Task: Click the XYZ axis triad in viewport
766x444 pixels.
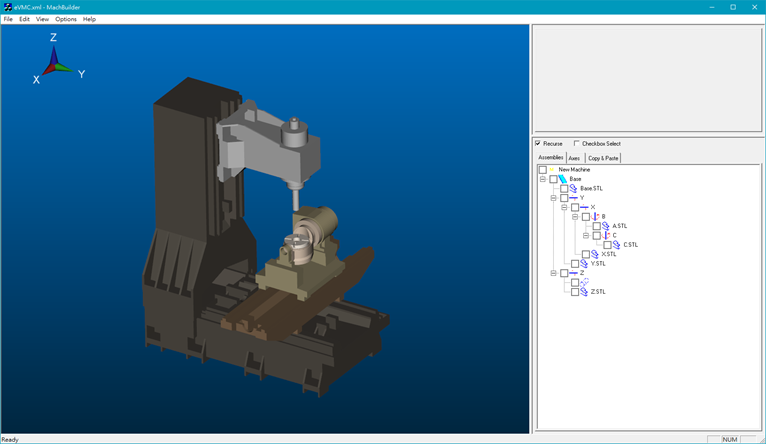Action: pyautogui.click(x=54, y=63)
